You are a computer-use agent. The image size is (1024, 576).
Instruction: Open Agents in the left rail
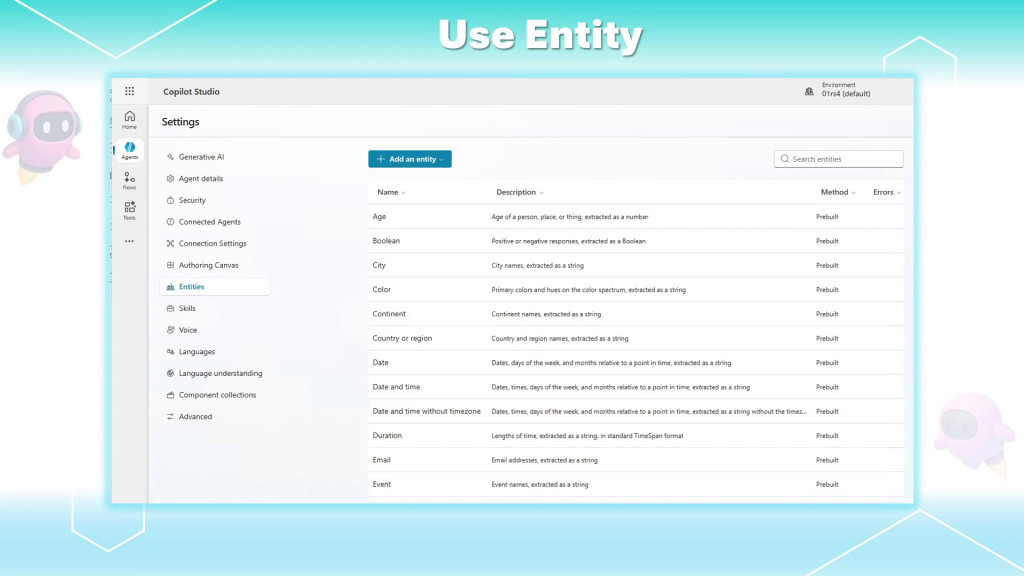(x=129, y=150)
